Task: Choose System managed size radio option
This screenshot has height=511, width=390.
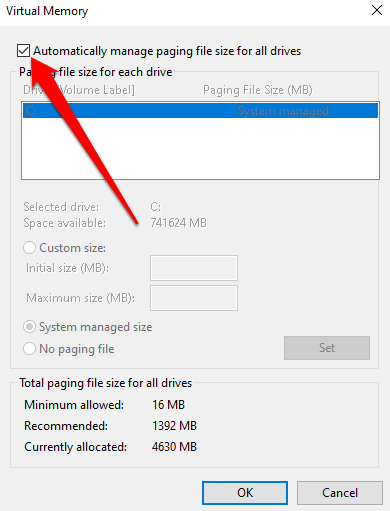Action: [x=29, y=327]
